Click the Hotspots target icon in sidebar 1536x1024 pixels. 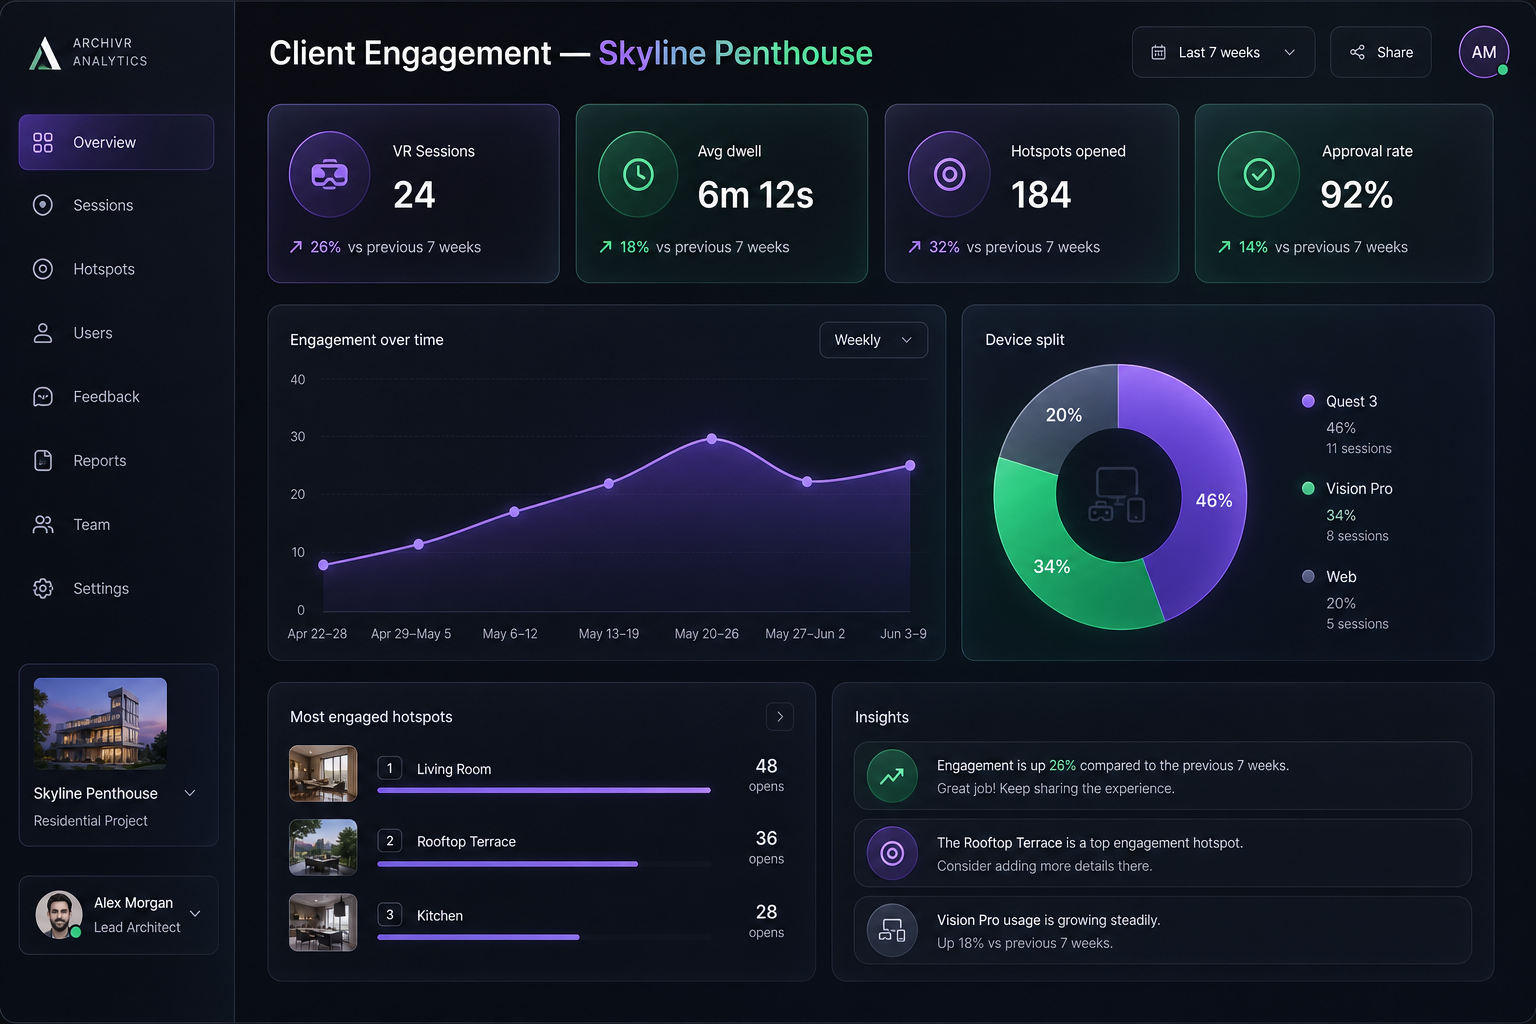point(43,269)
